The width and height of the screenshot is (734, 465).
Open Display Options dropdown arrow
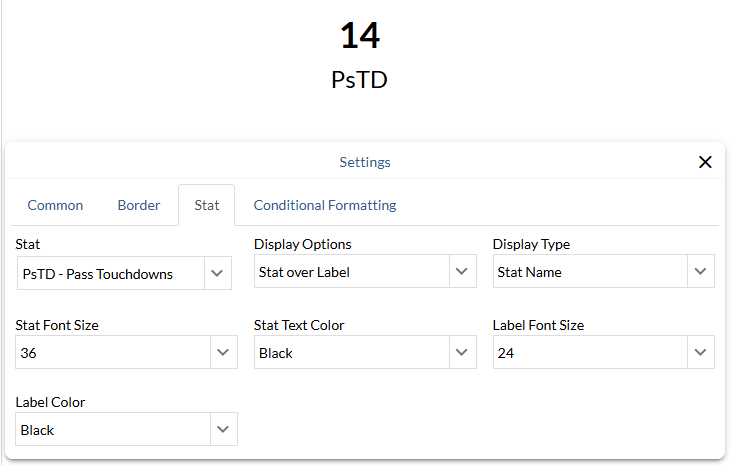coord(461,271)
